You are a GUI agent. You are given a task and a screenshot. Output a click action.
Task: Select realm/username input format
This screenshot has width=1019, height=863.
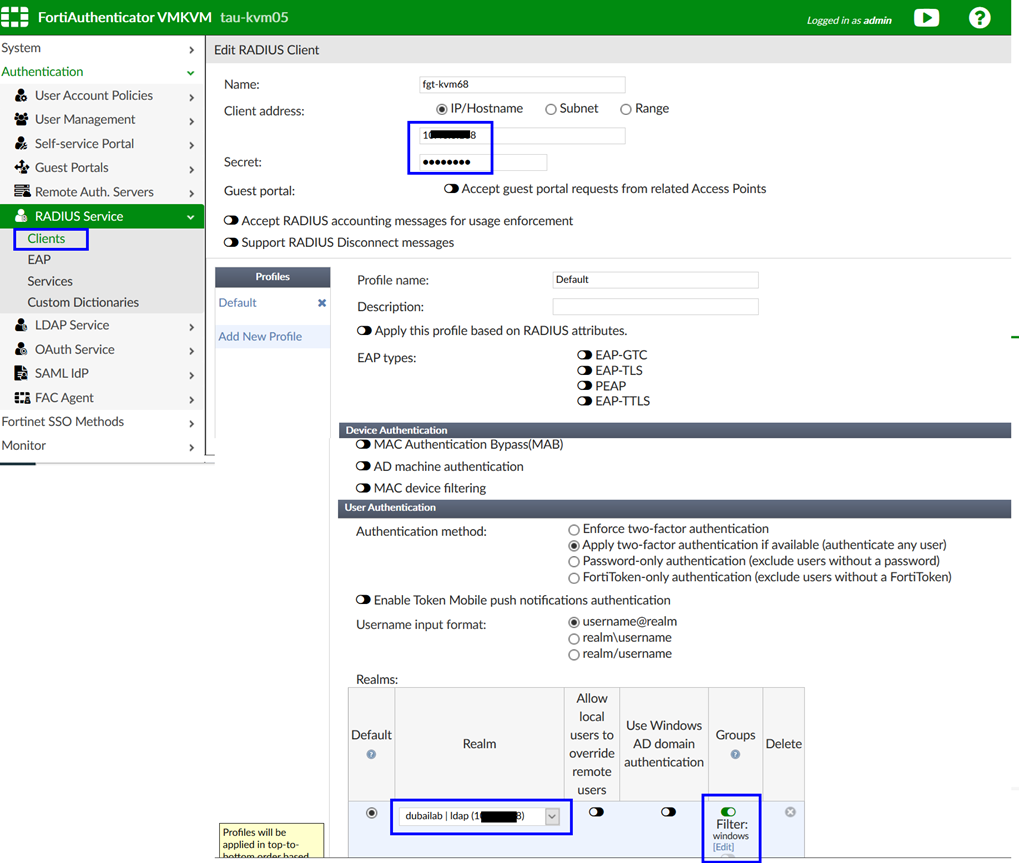pyautogui.click(x=574, y=655)
